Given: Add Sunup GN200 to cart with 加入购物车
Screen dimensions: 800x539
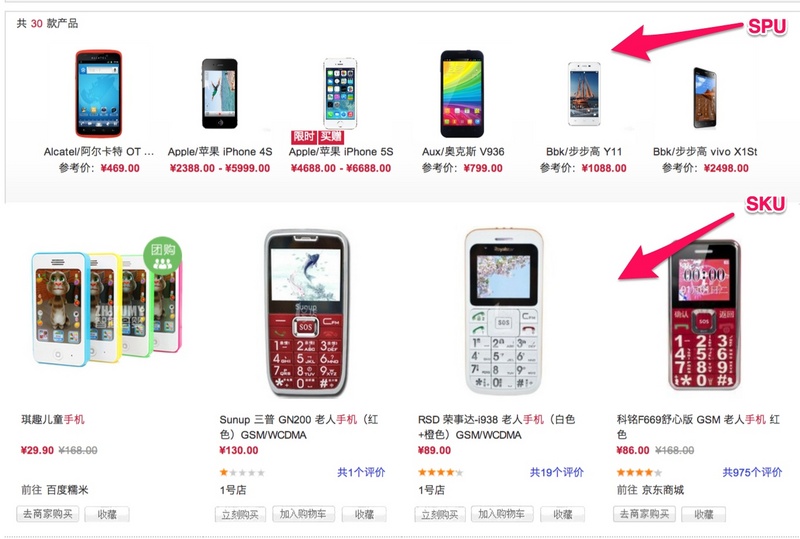Looking at the screenshot, I should point(303,514).
